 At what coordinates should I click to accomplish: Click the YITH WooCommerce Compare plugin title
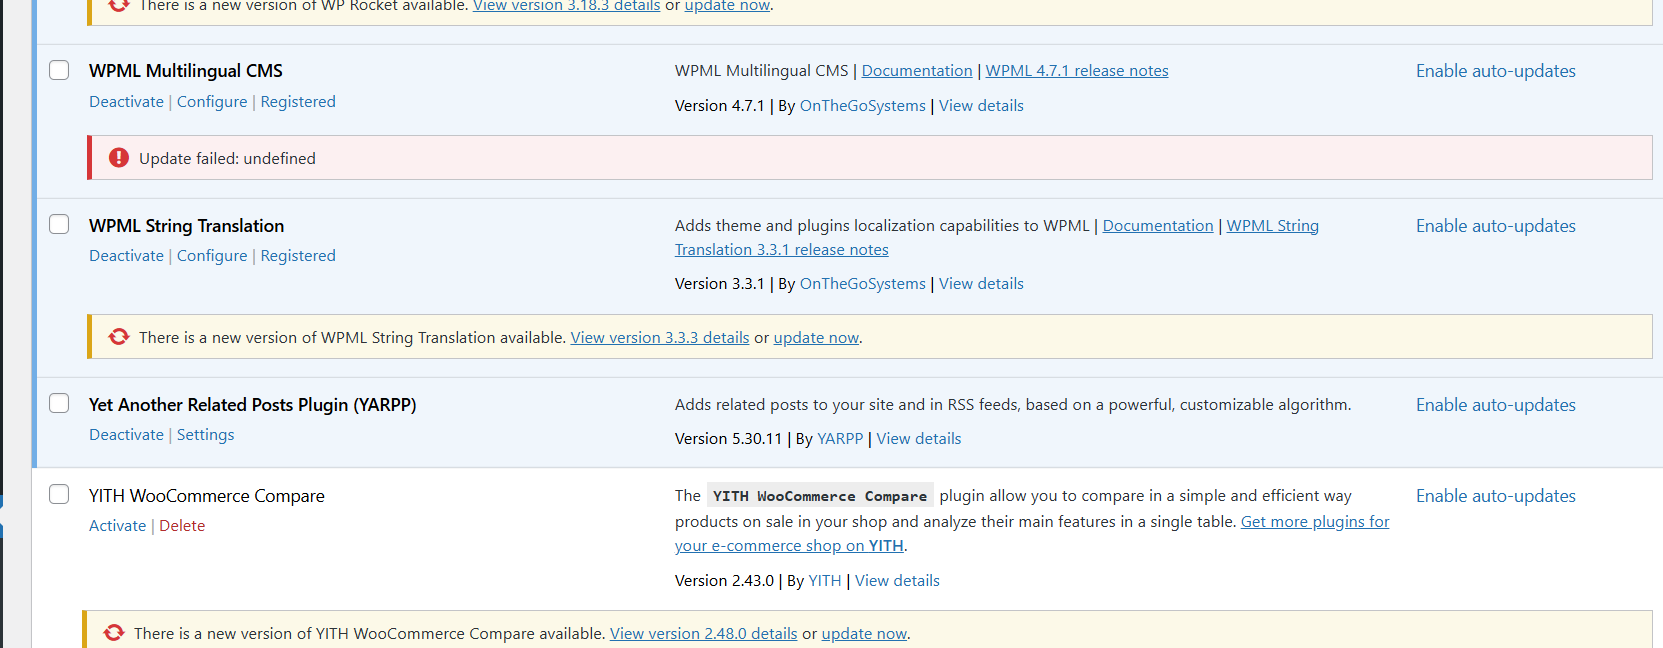tap(207, 496)
